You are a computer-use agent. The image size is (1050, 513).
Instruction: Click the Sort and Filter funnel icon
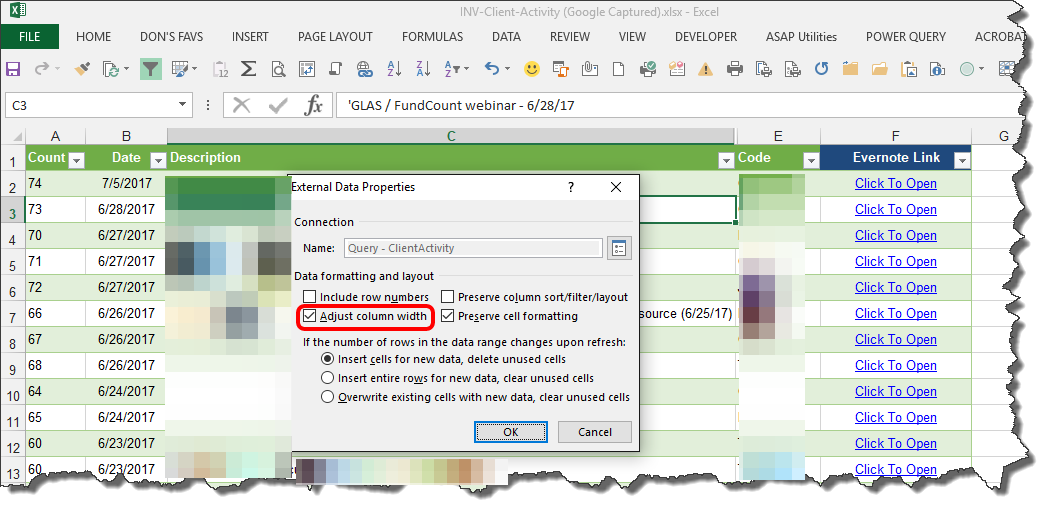point(452,68)
